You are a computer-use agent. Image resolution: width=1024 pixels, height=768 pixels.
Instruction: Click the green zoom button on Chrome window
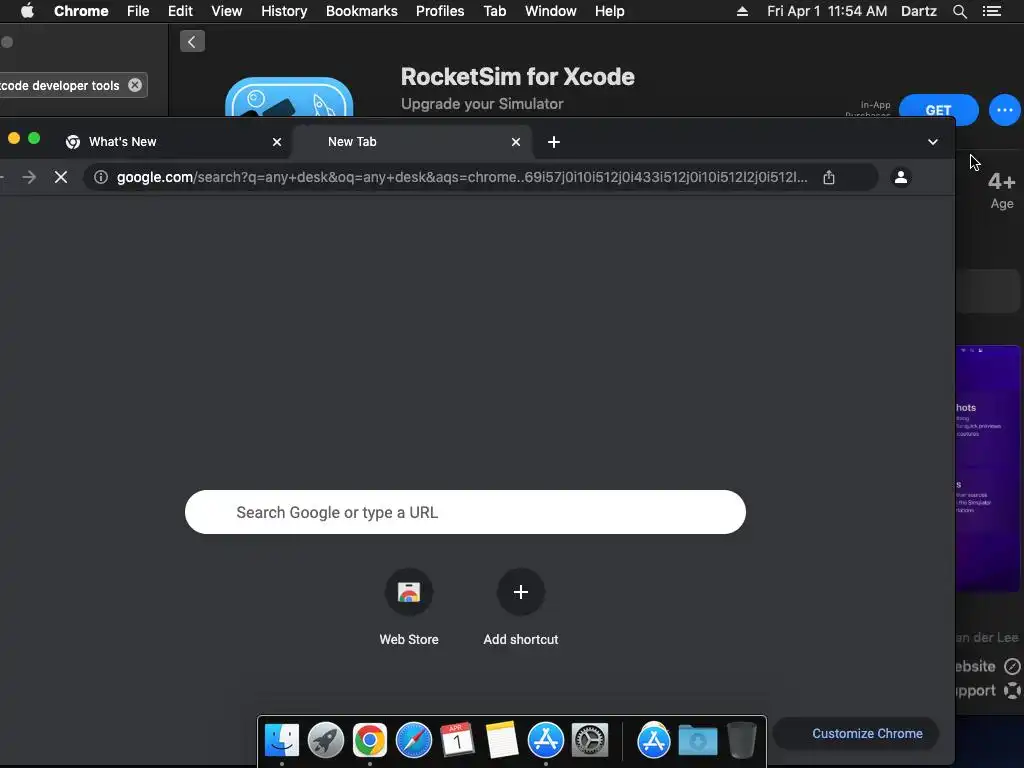[x=34, y=138]
